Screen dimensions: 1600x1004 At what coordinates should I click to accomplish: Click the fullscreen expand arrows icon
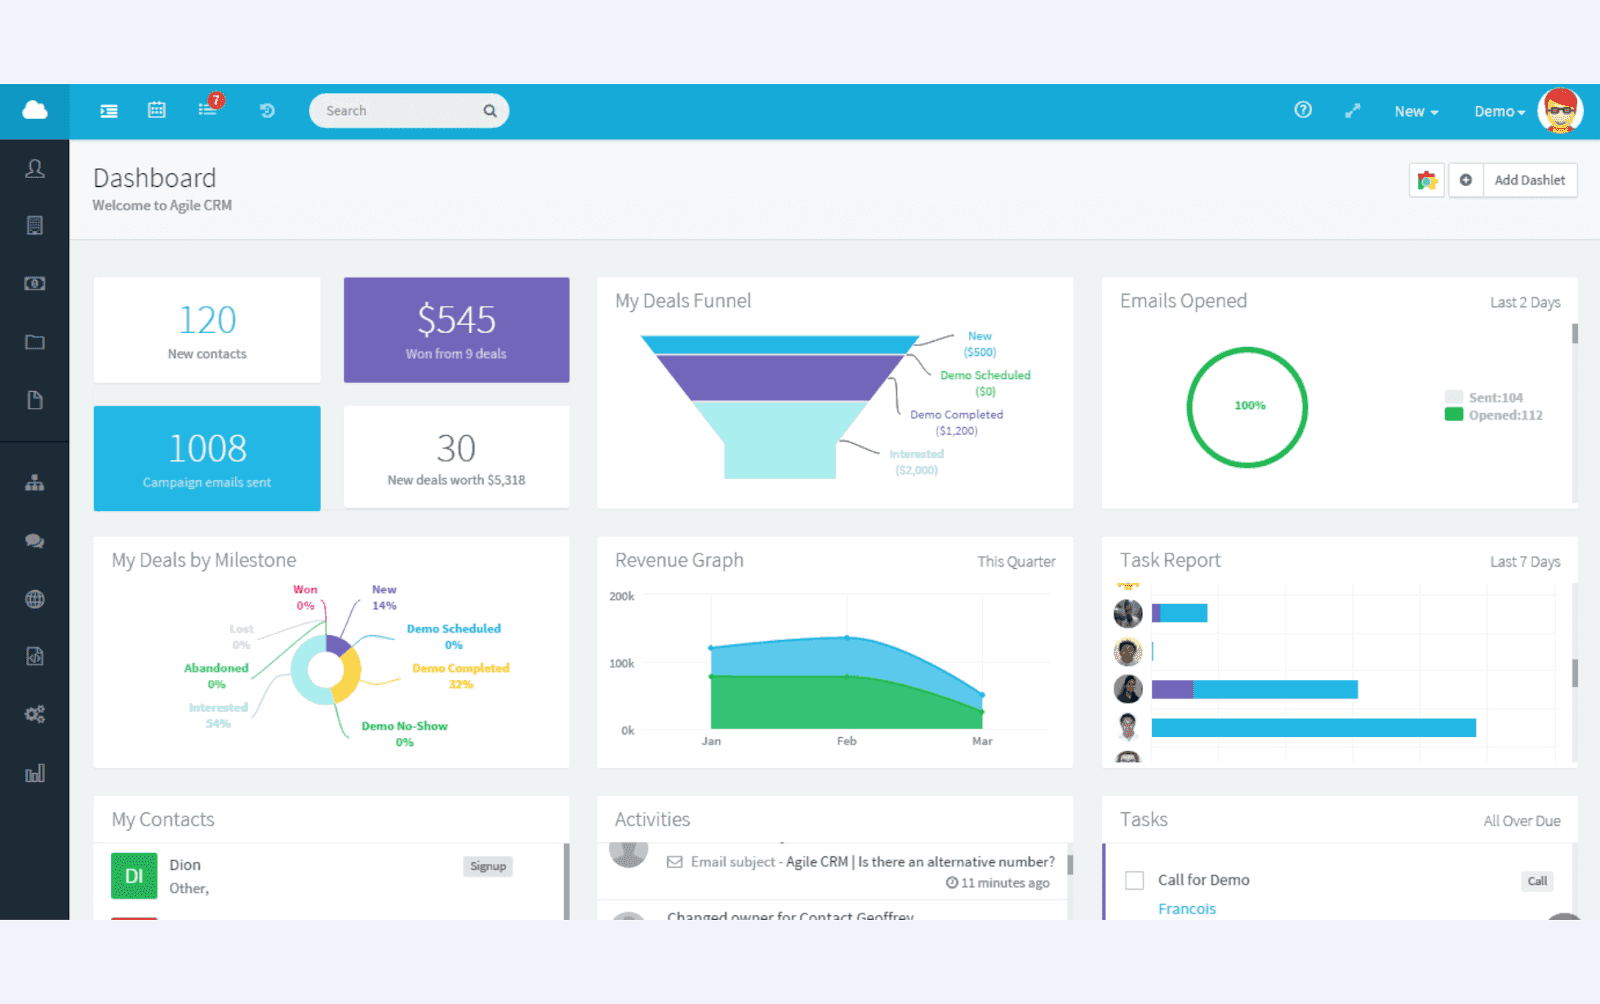(1352, 110)
